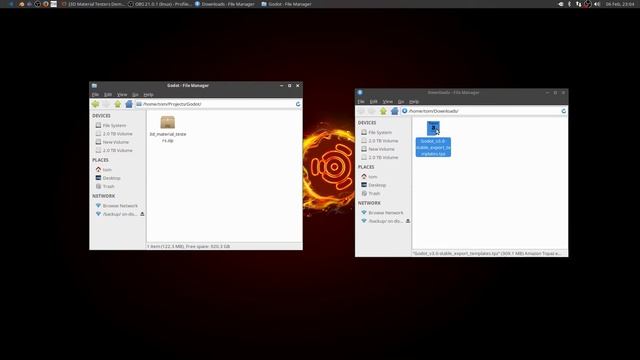
Task: Click the Downloads window path bar
Action: [x=484, y=111]
